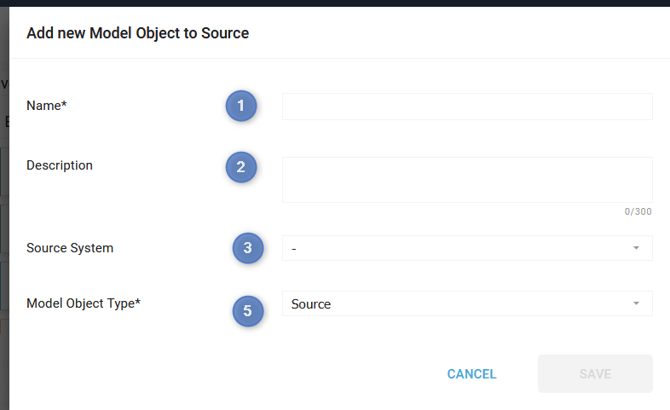The height and width of the screenshot is (410, 670).
Task: Click the Description field label
Action: [x=59, y=165]
